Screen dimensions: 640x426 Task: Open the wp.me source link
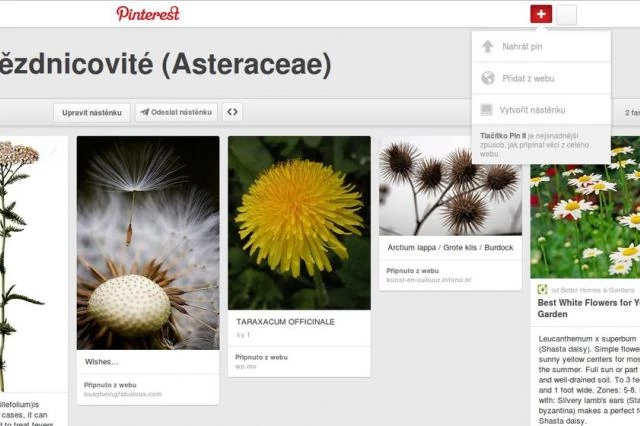246,366
